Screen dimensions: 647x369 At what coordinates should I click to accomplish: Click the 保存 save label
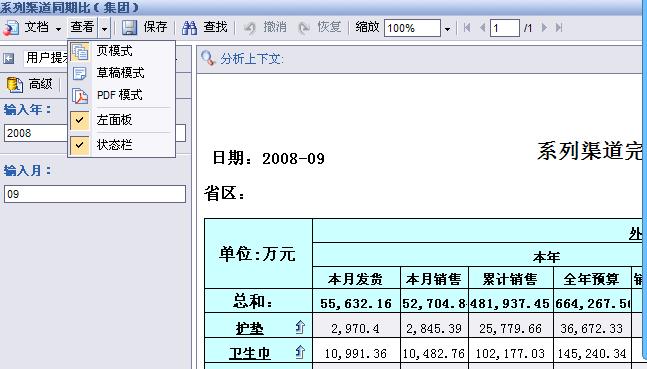[x=155, y=27]
